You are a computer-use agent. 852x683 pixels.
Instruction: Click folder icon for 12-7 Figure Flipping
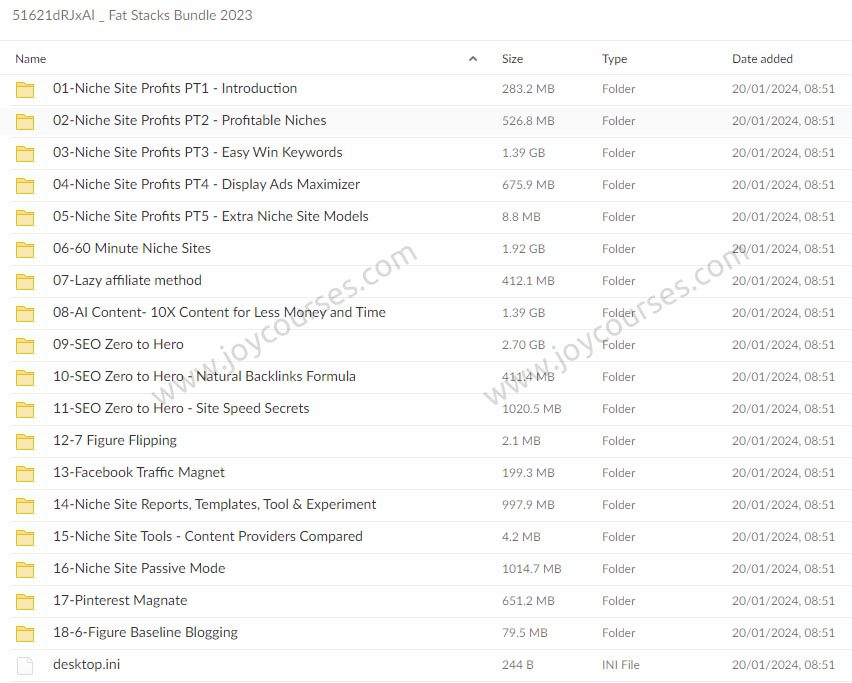[x=24, y=441]
